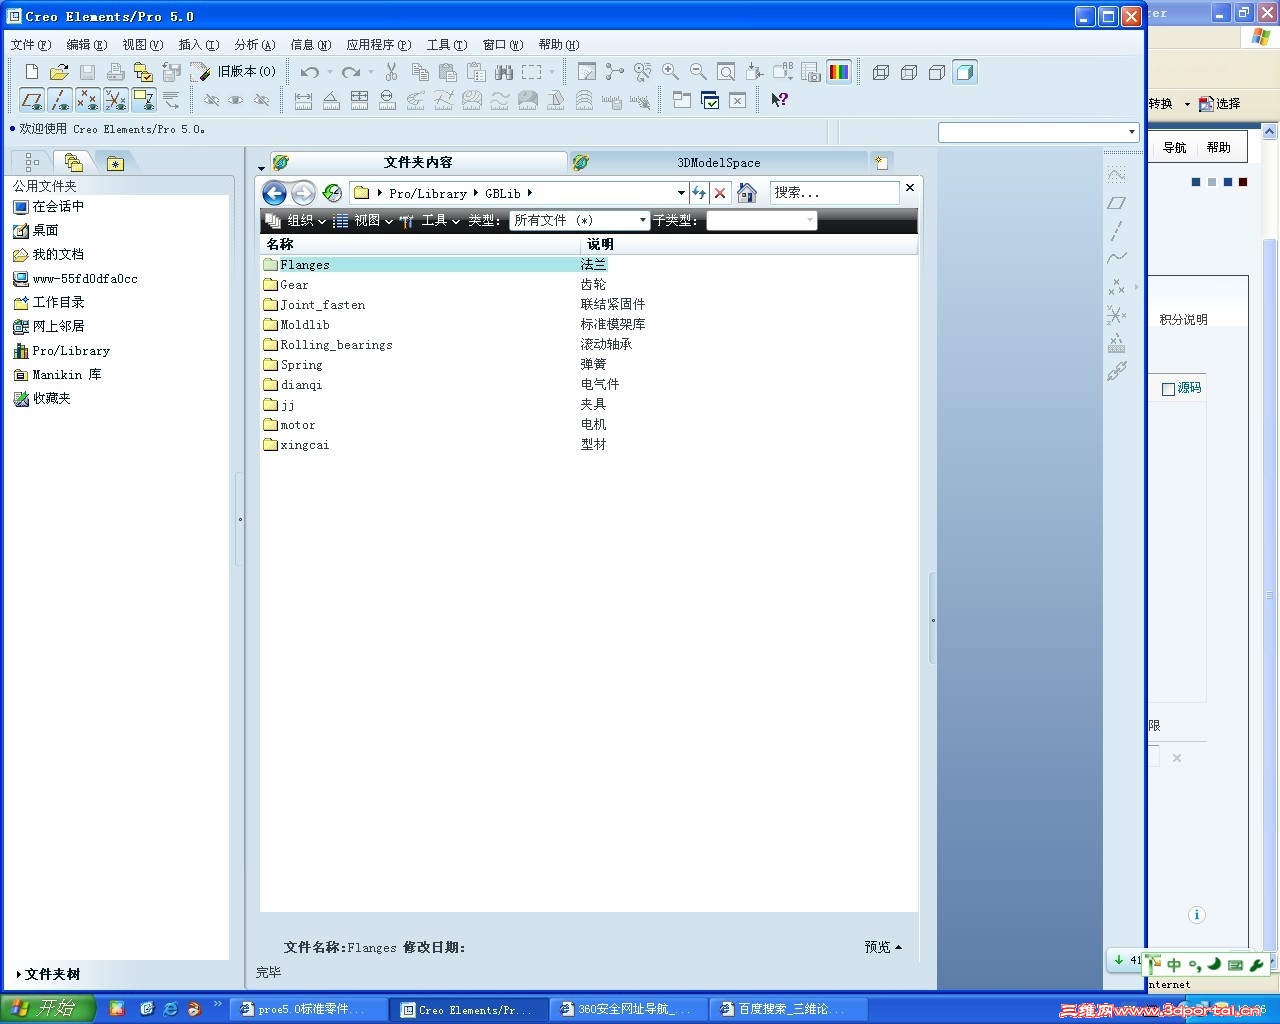Open the 视图 dropdown in browser toolbar
Screen dimensions: 1280x1024
(363, 221)
